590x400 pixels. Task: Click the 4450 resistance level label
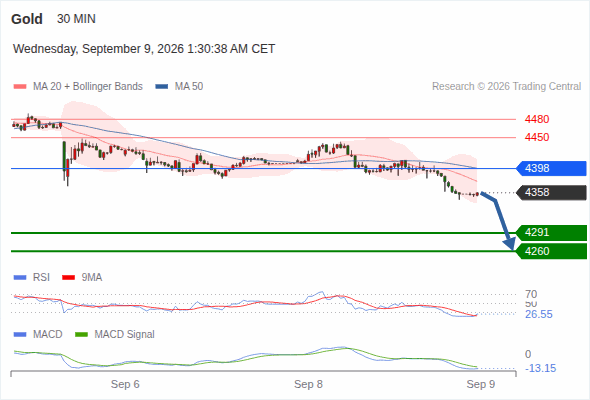(537, 137)
